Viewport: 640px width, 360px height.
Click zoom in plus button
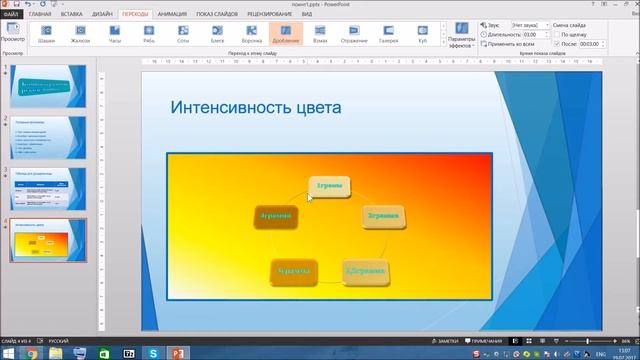coord(615,341)
